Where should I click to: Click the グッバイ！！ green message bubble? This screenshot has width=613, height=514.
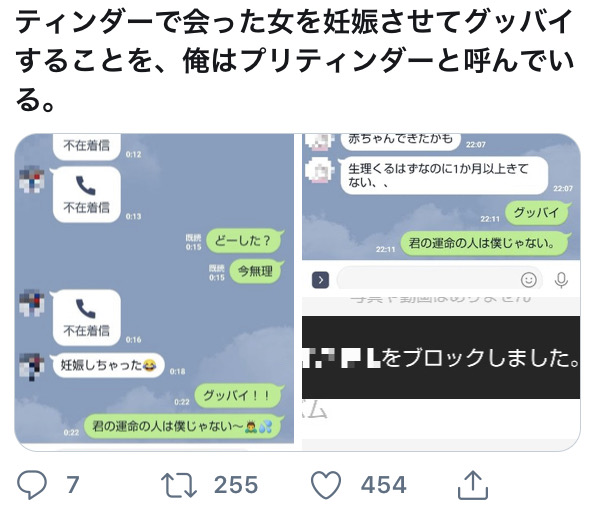(238, 396)
